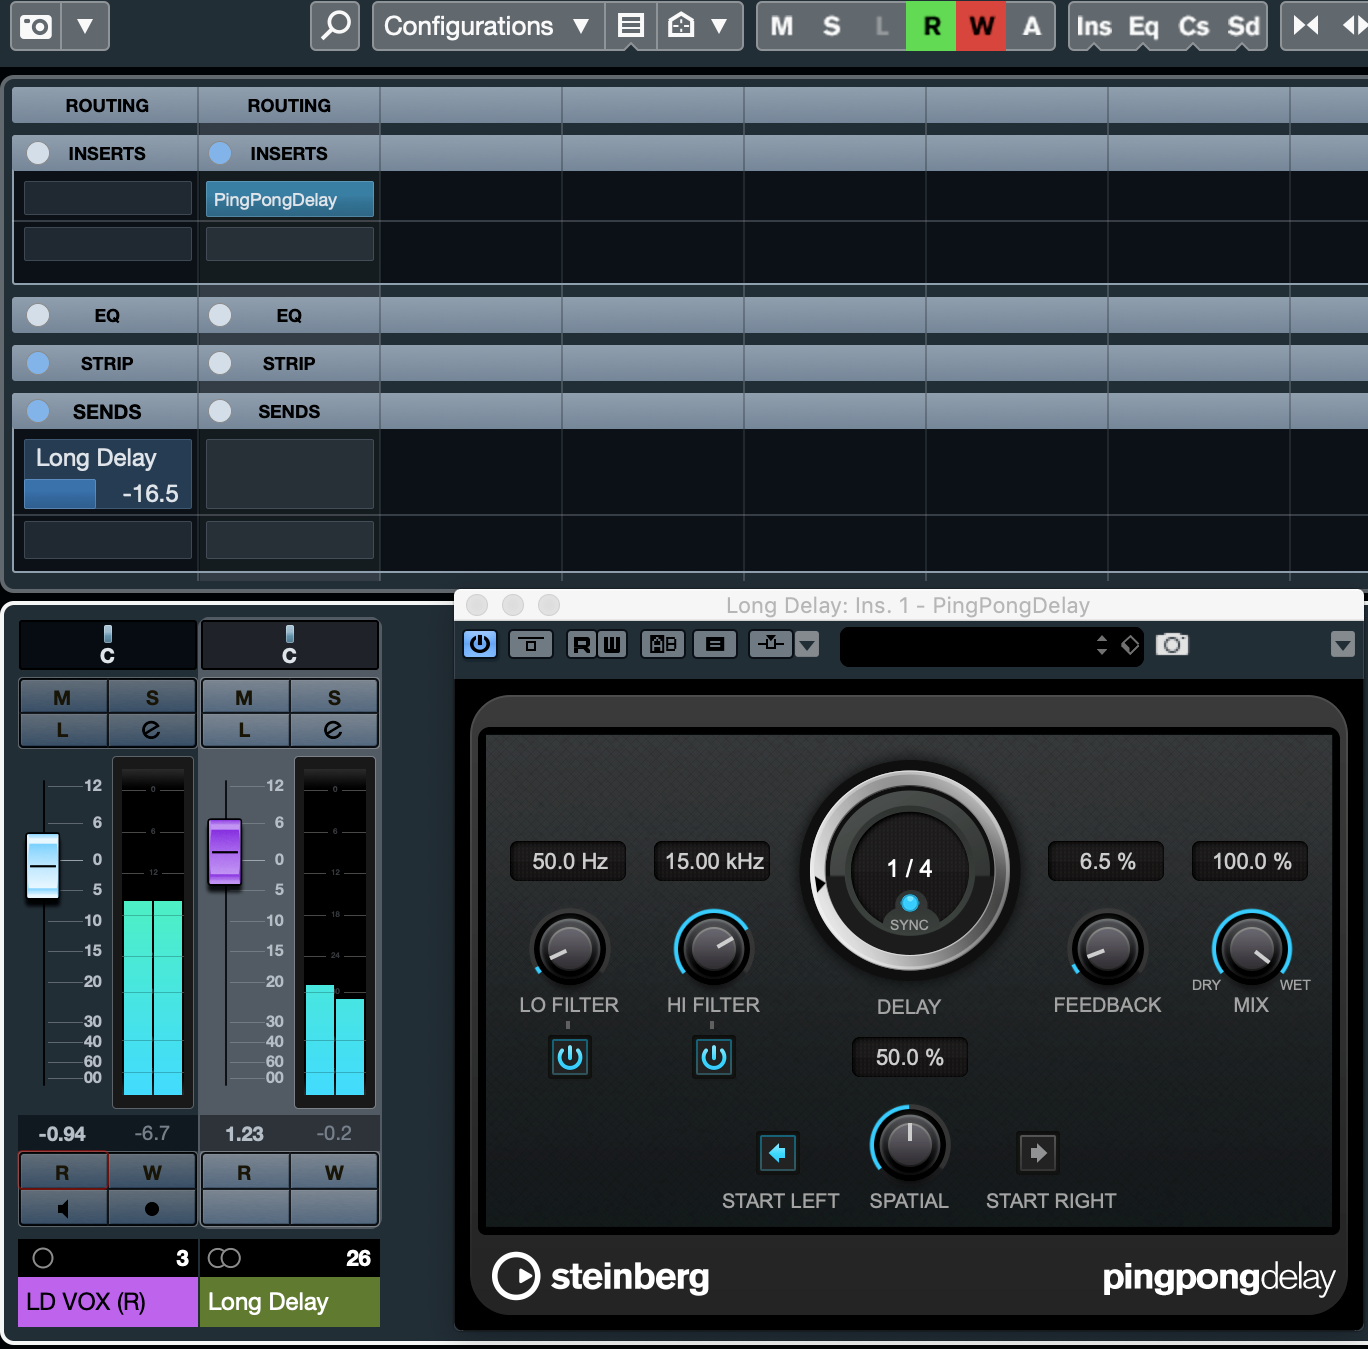Click the Start Right arrow icon

[1037, 1153]
